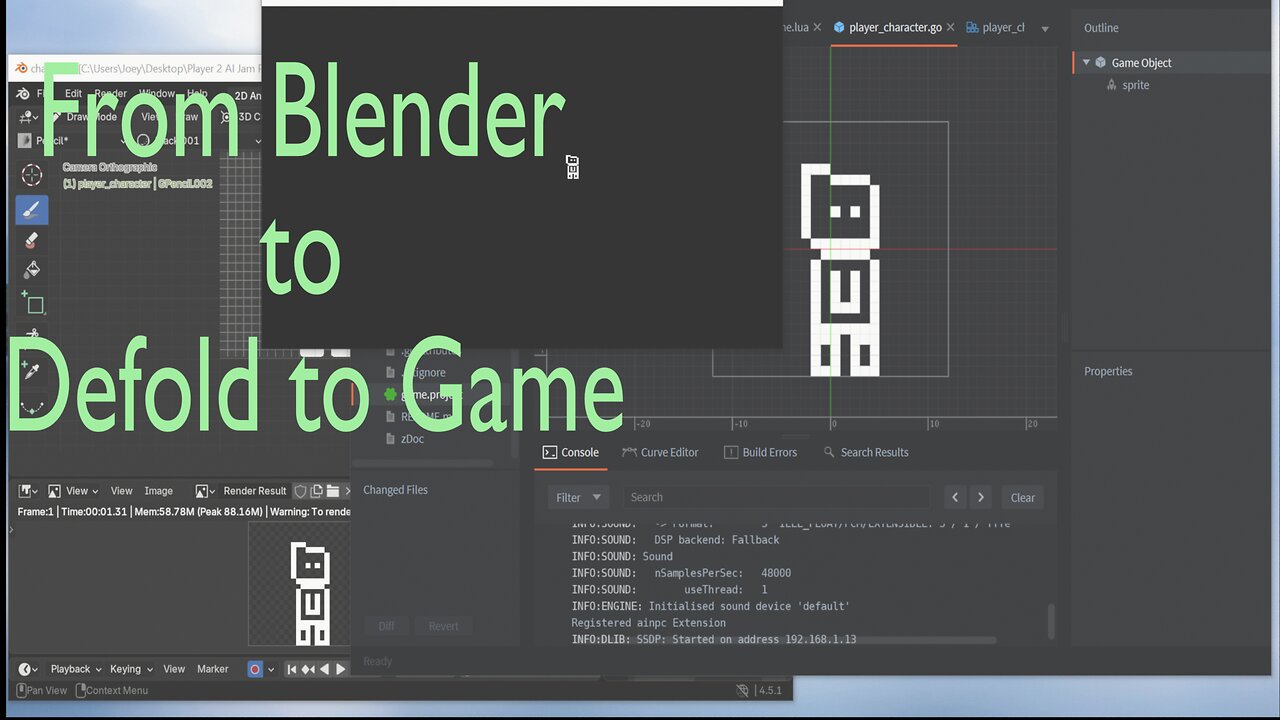Open the console Filter dropdown
This screenshot has height=720, width=1280.
pyautogui.click(x=579, y=497)
